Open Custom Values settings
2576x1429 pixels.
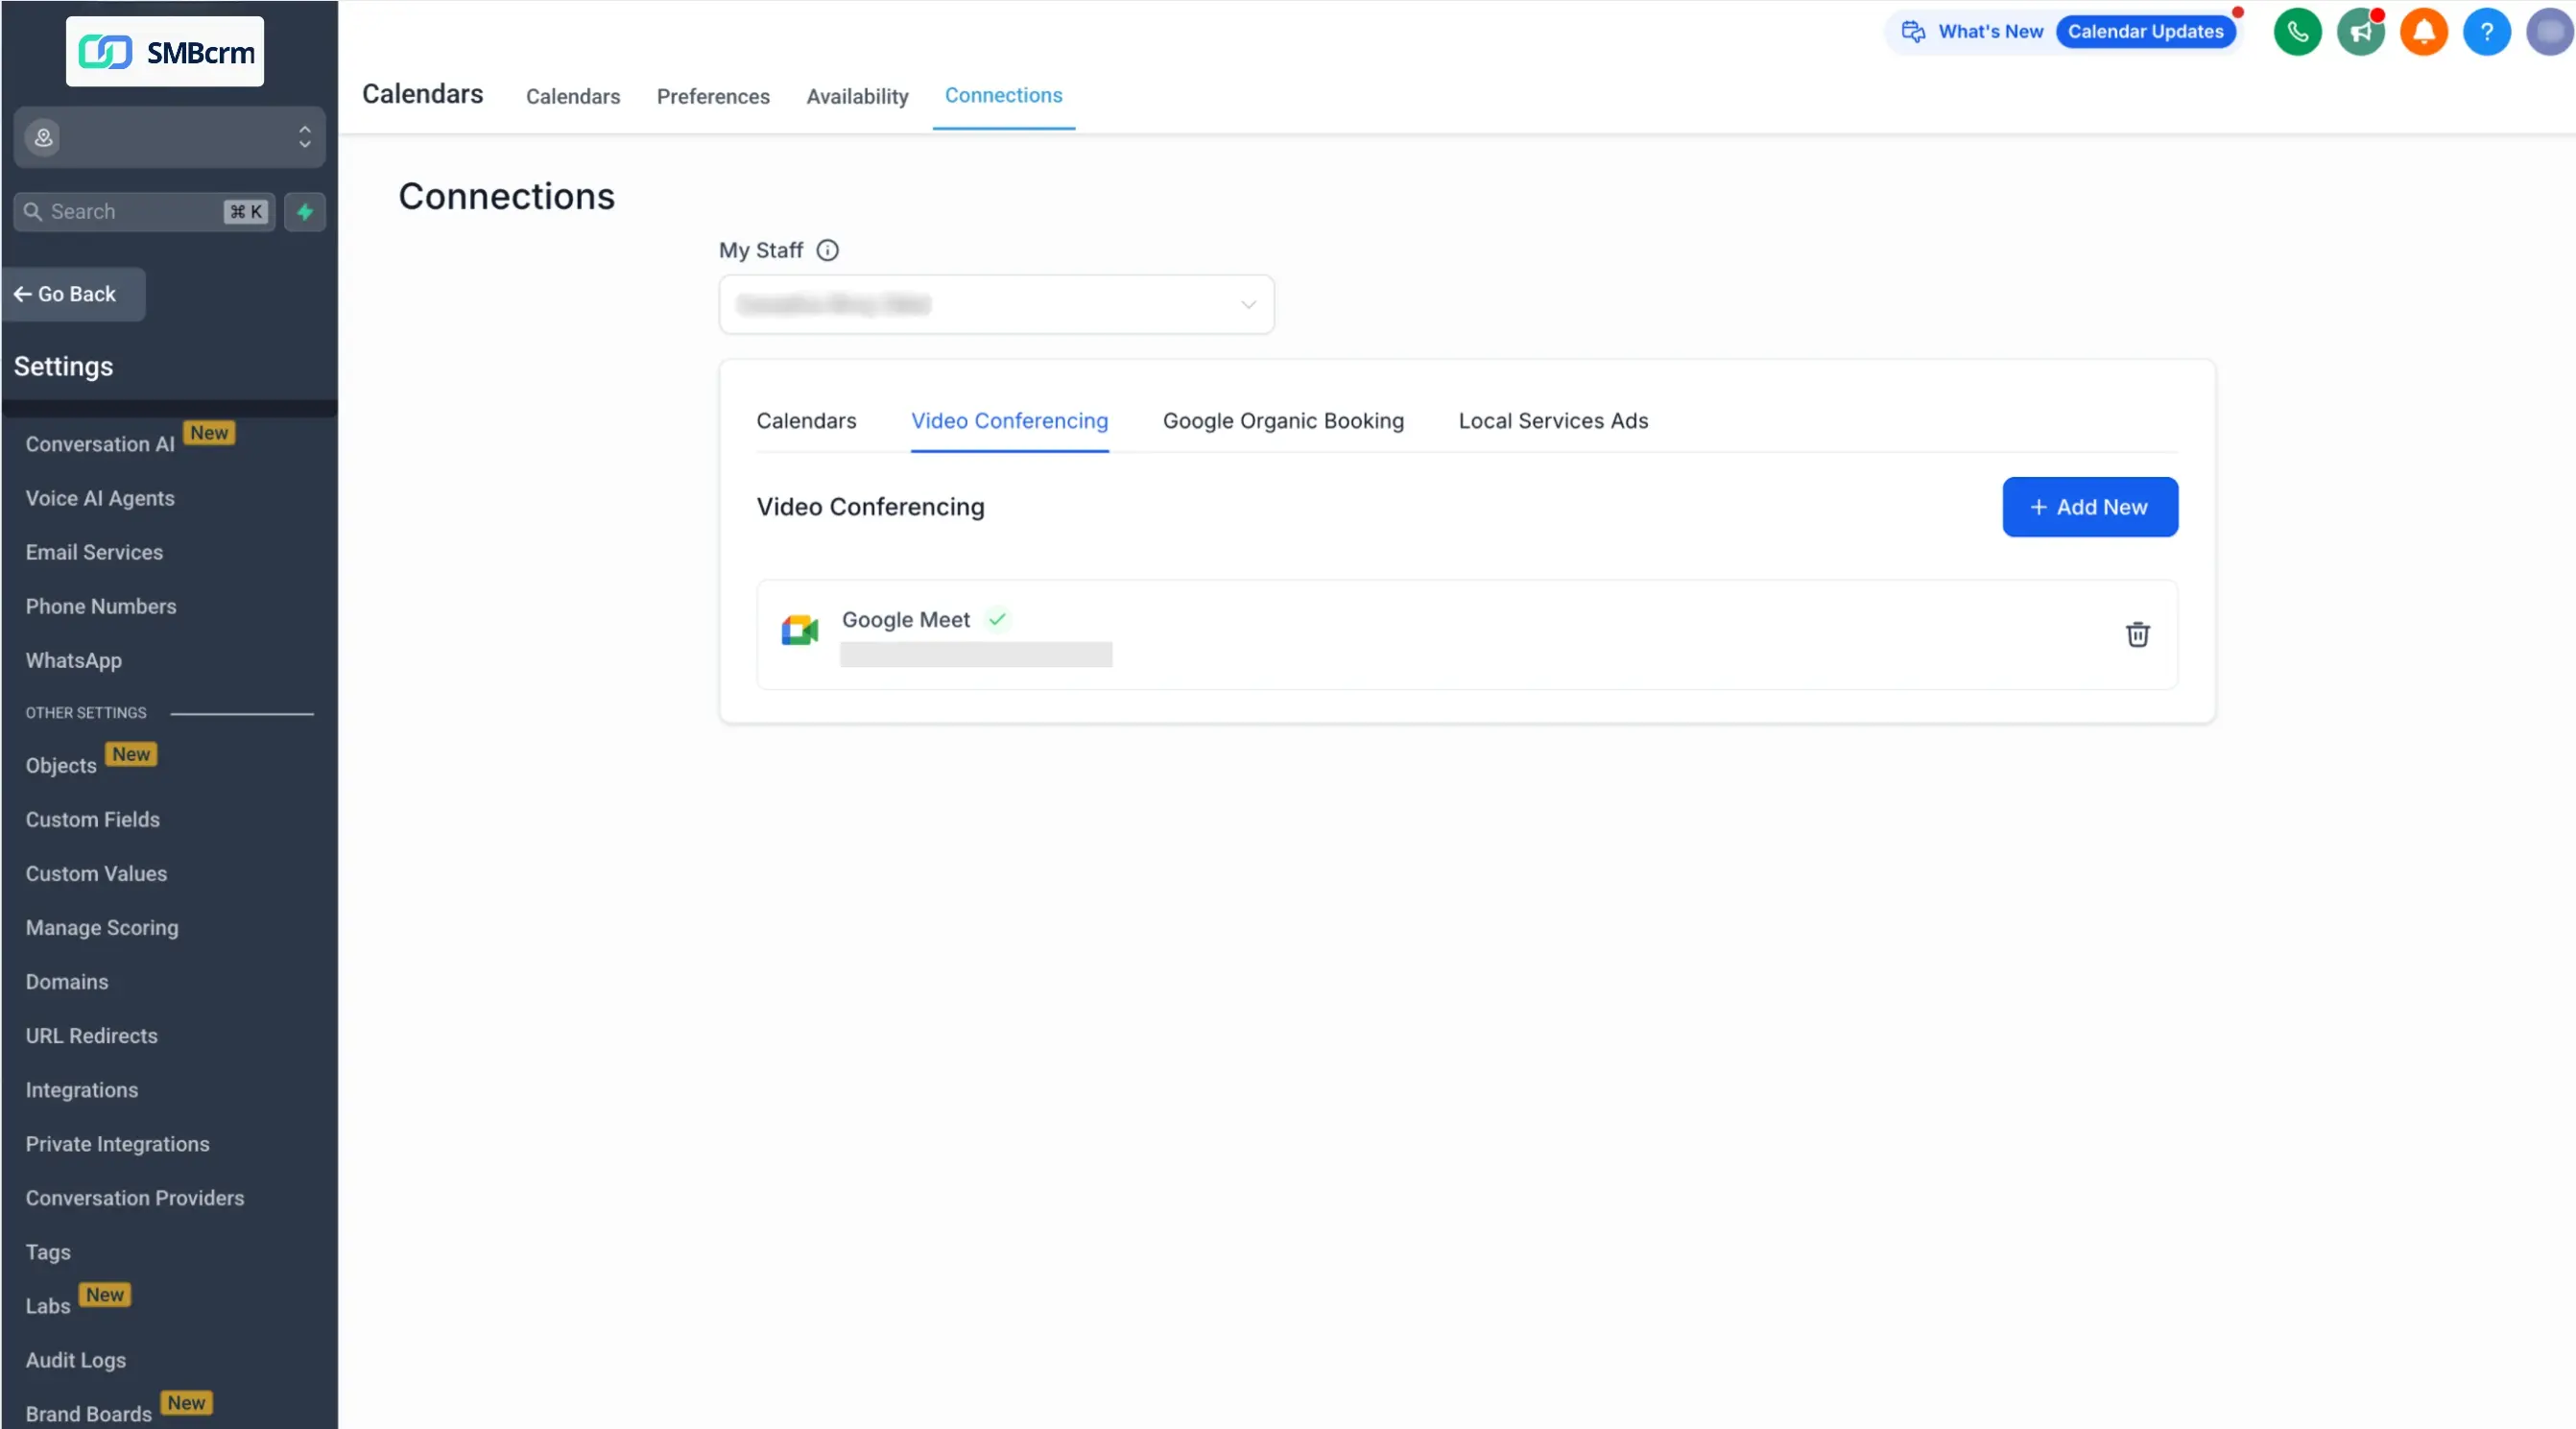[96, 873]
